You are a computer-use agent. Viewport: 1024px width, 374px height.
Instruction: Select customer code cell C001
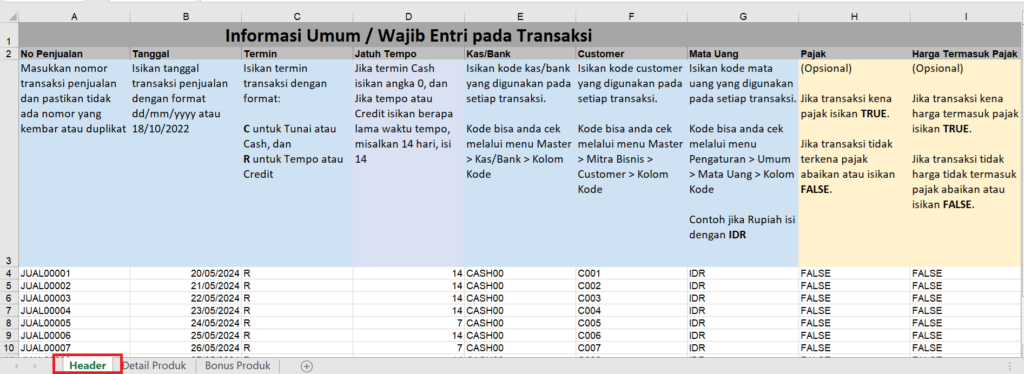click(632, 273)
